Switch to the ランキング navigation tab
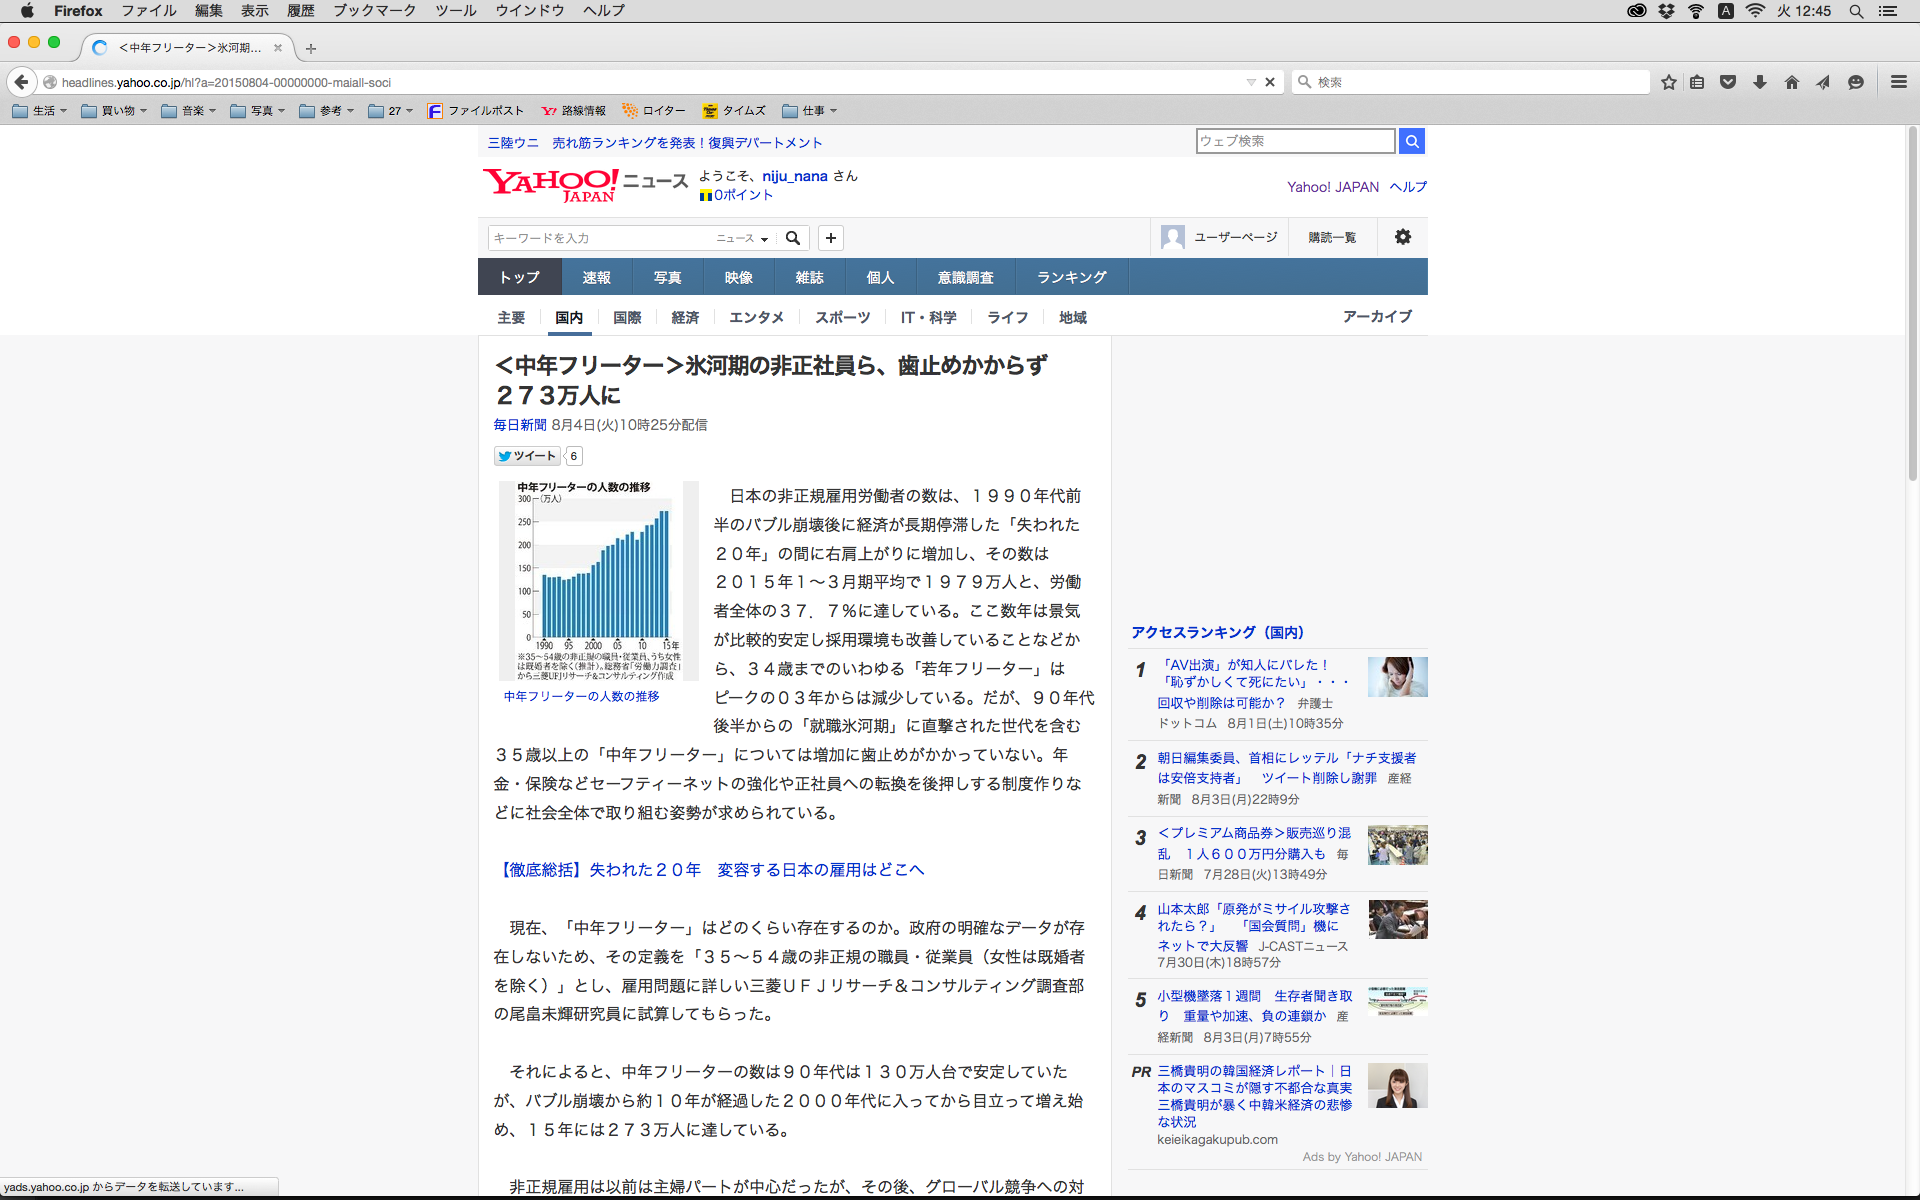 (x=1071, y=277)
